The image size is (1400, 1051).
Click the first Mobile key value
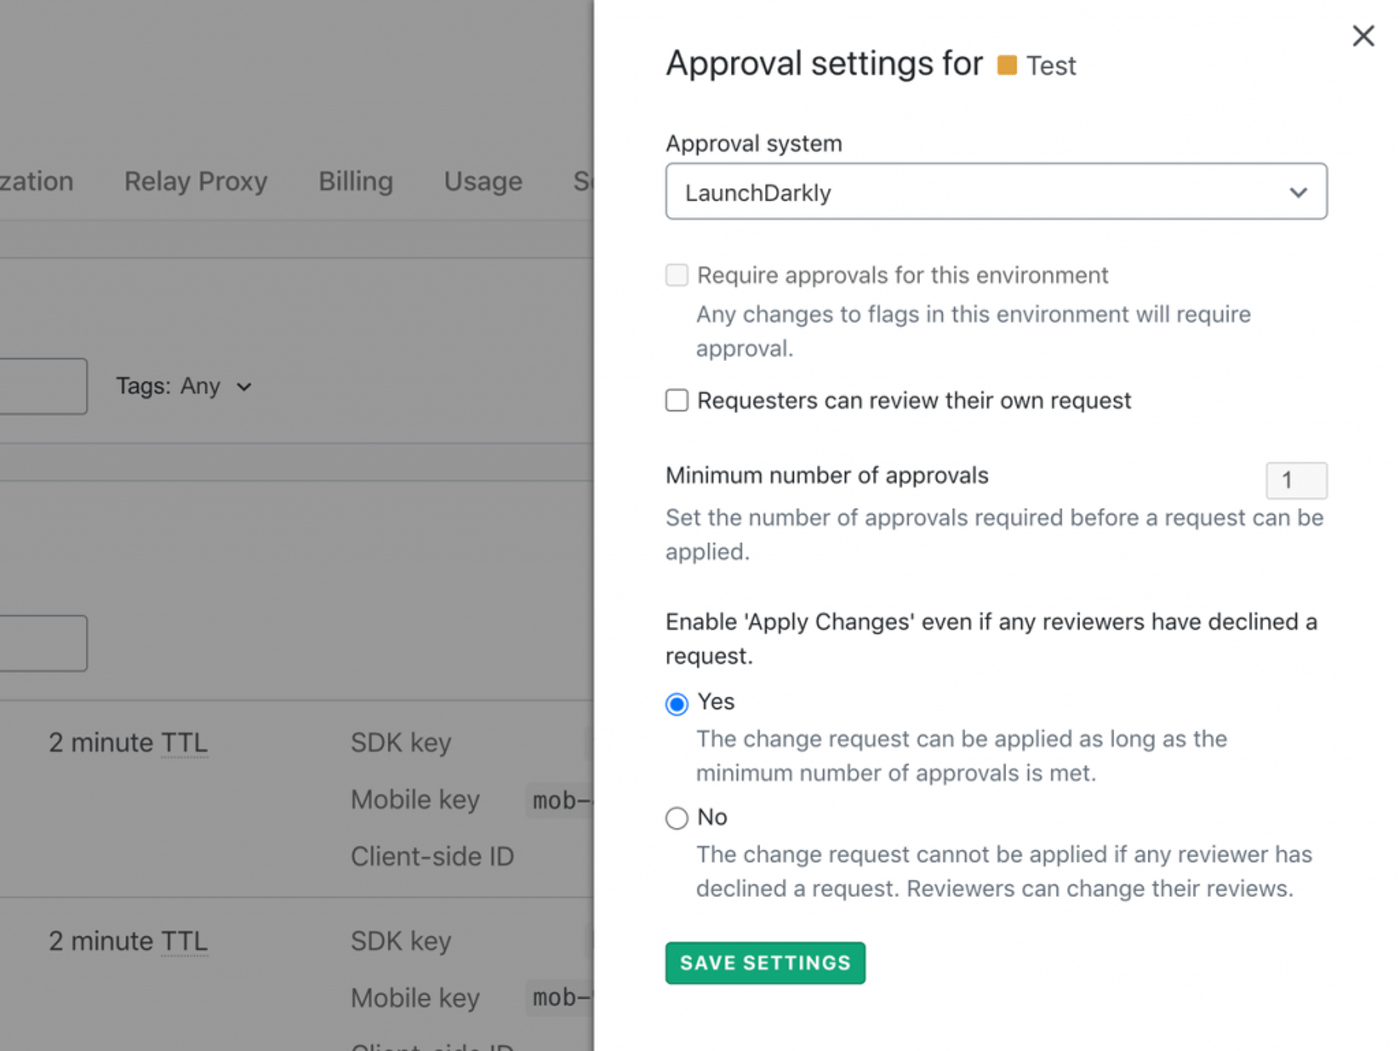point(560,800)
